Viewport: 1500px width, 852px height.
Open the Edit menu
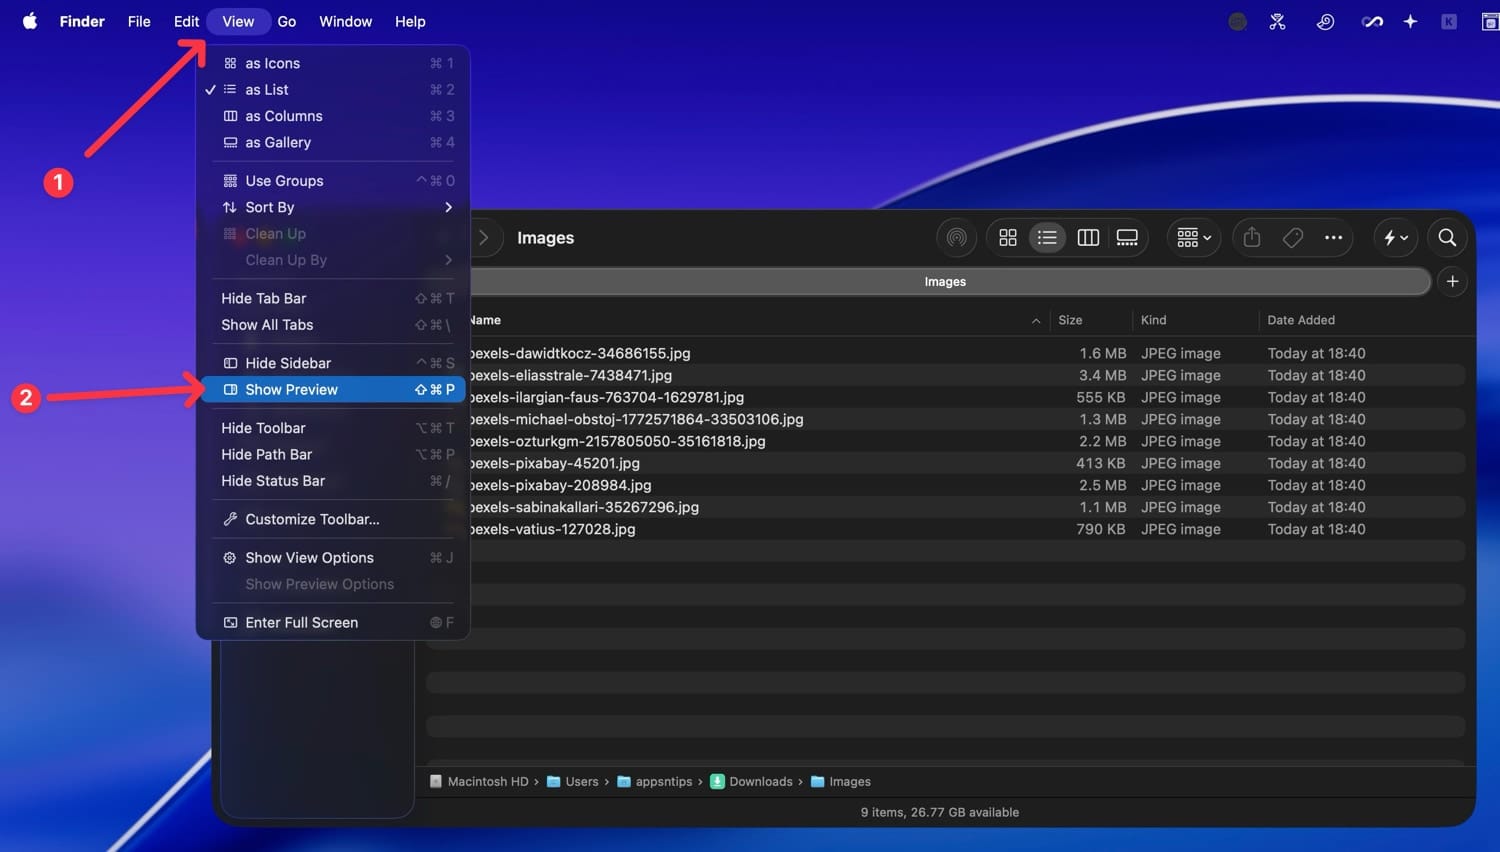point(186,21)
